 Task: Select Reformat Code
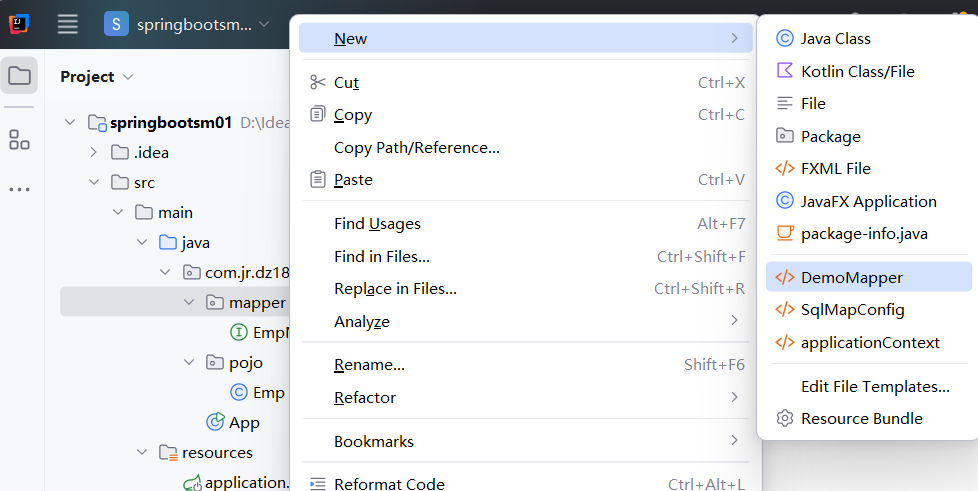click(x=526, y=484)
